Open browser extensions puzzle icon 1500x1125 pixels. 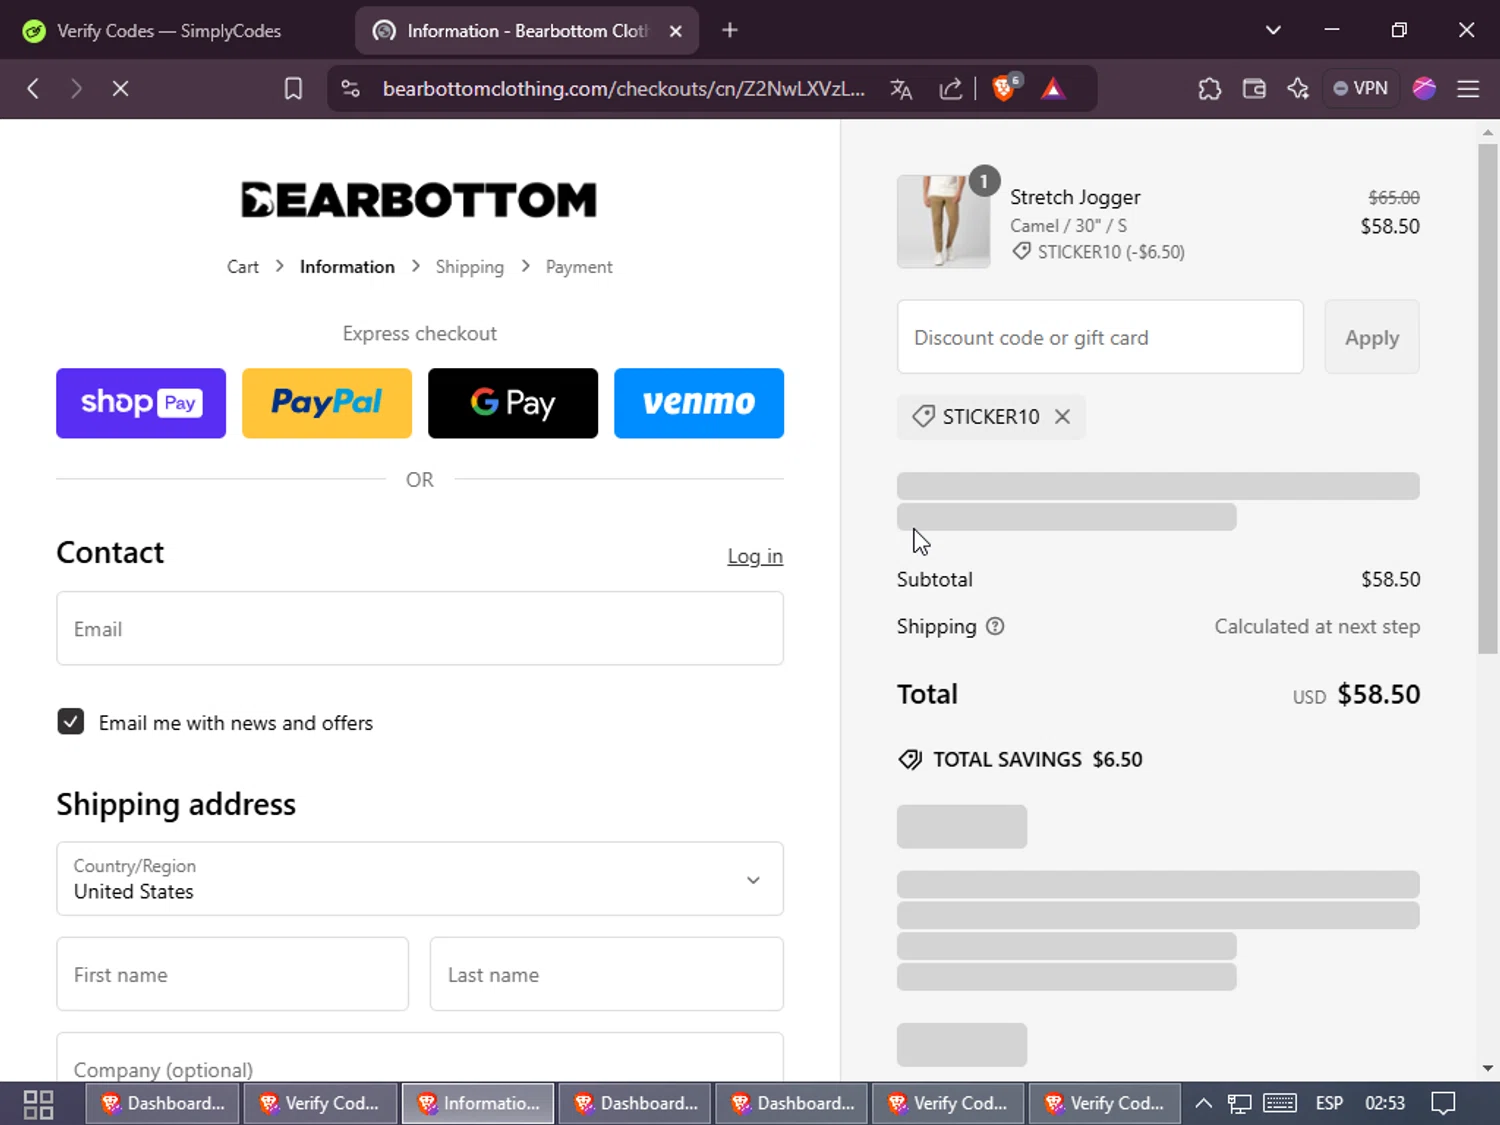[x=1210, y=89]
